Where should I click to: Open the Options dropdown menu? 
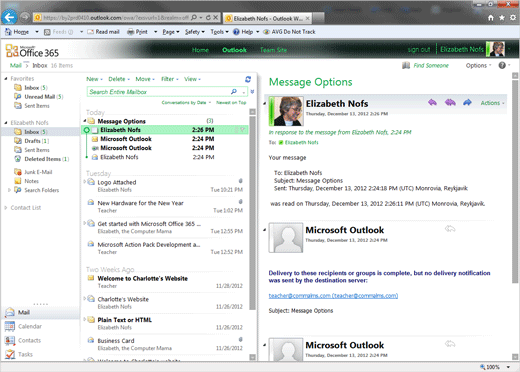tap(478, 65)
